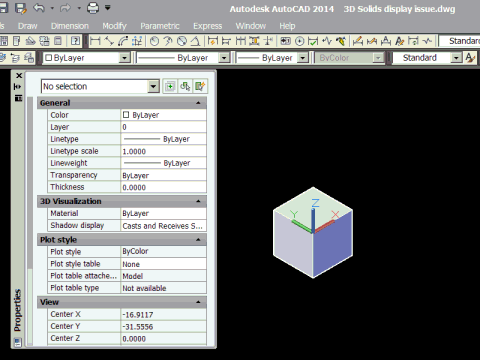Click the Undo arrow icon
480x360 pixels.
[x=39, y=8]
